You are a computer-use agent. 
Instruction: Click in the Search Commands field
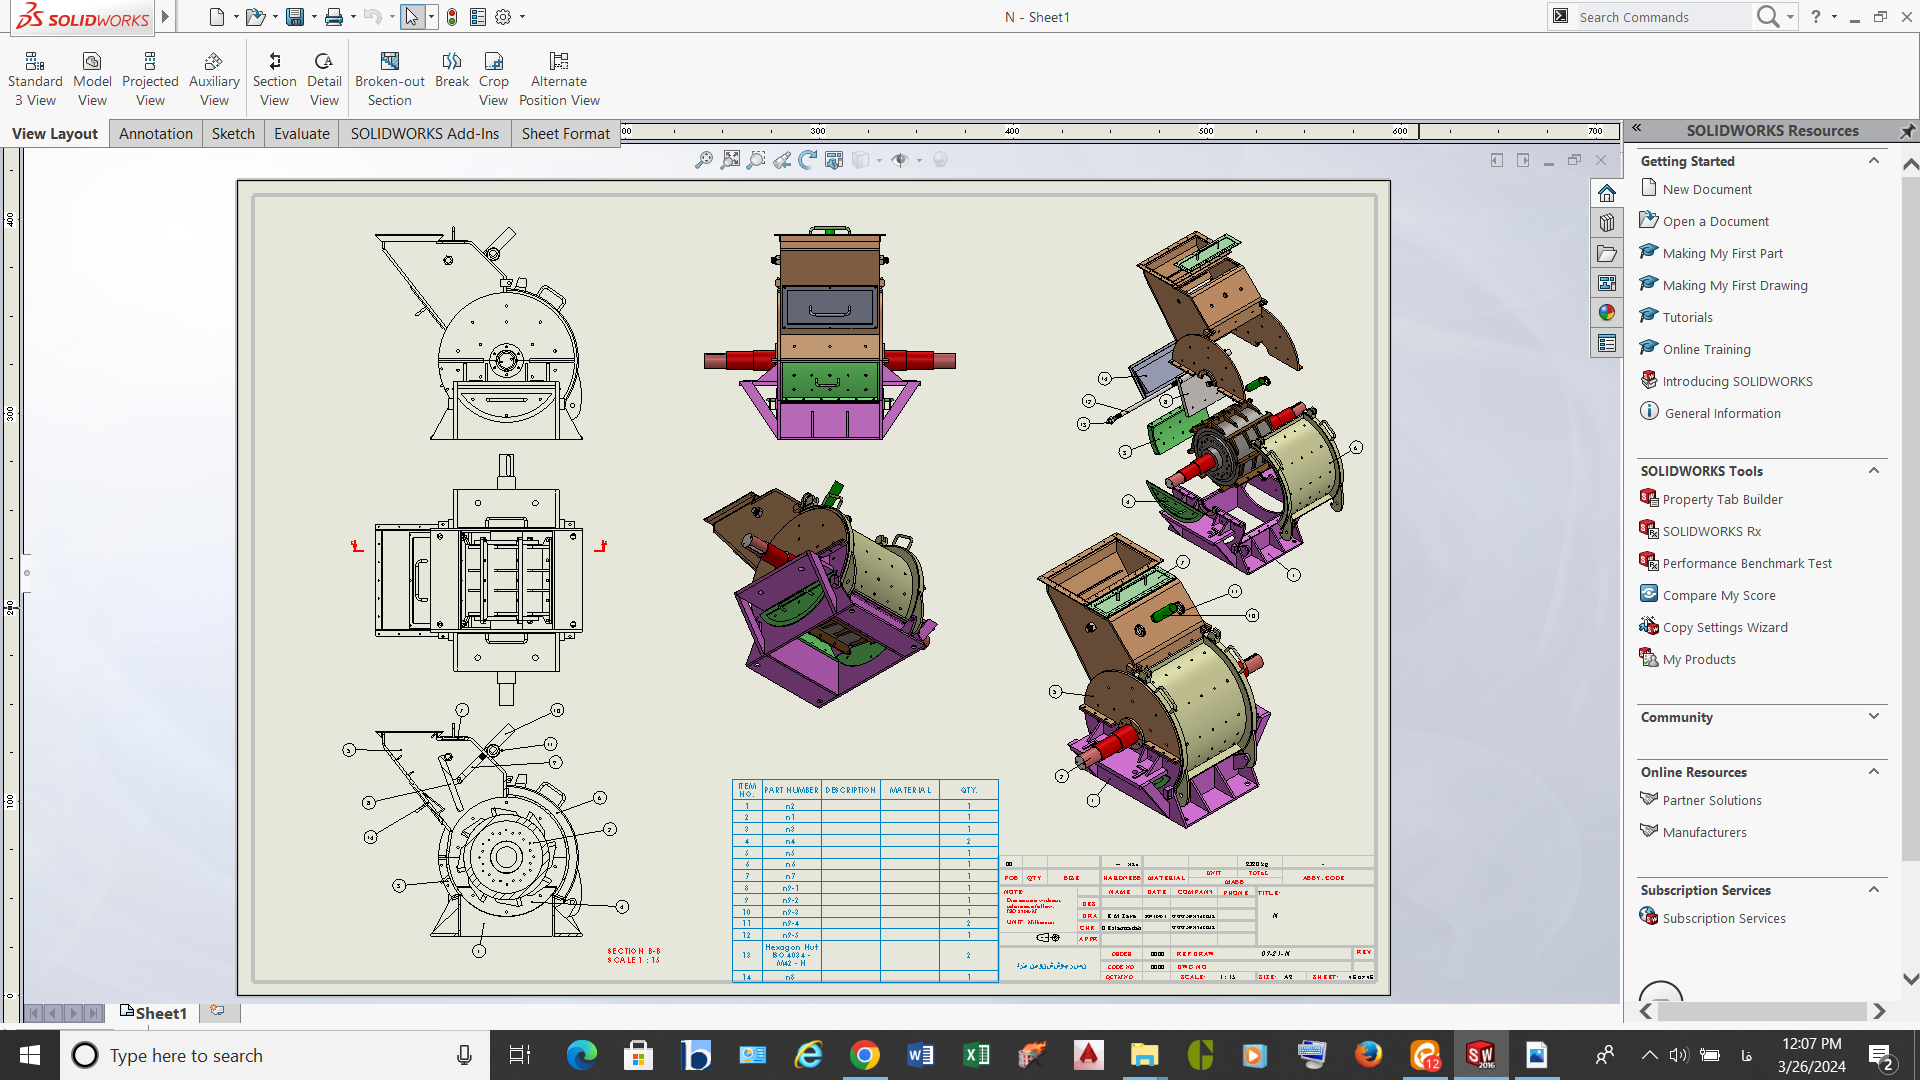(1660, 17)
